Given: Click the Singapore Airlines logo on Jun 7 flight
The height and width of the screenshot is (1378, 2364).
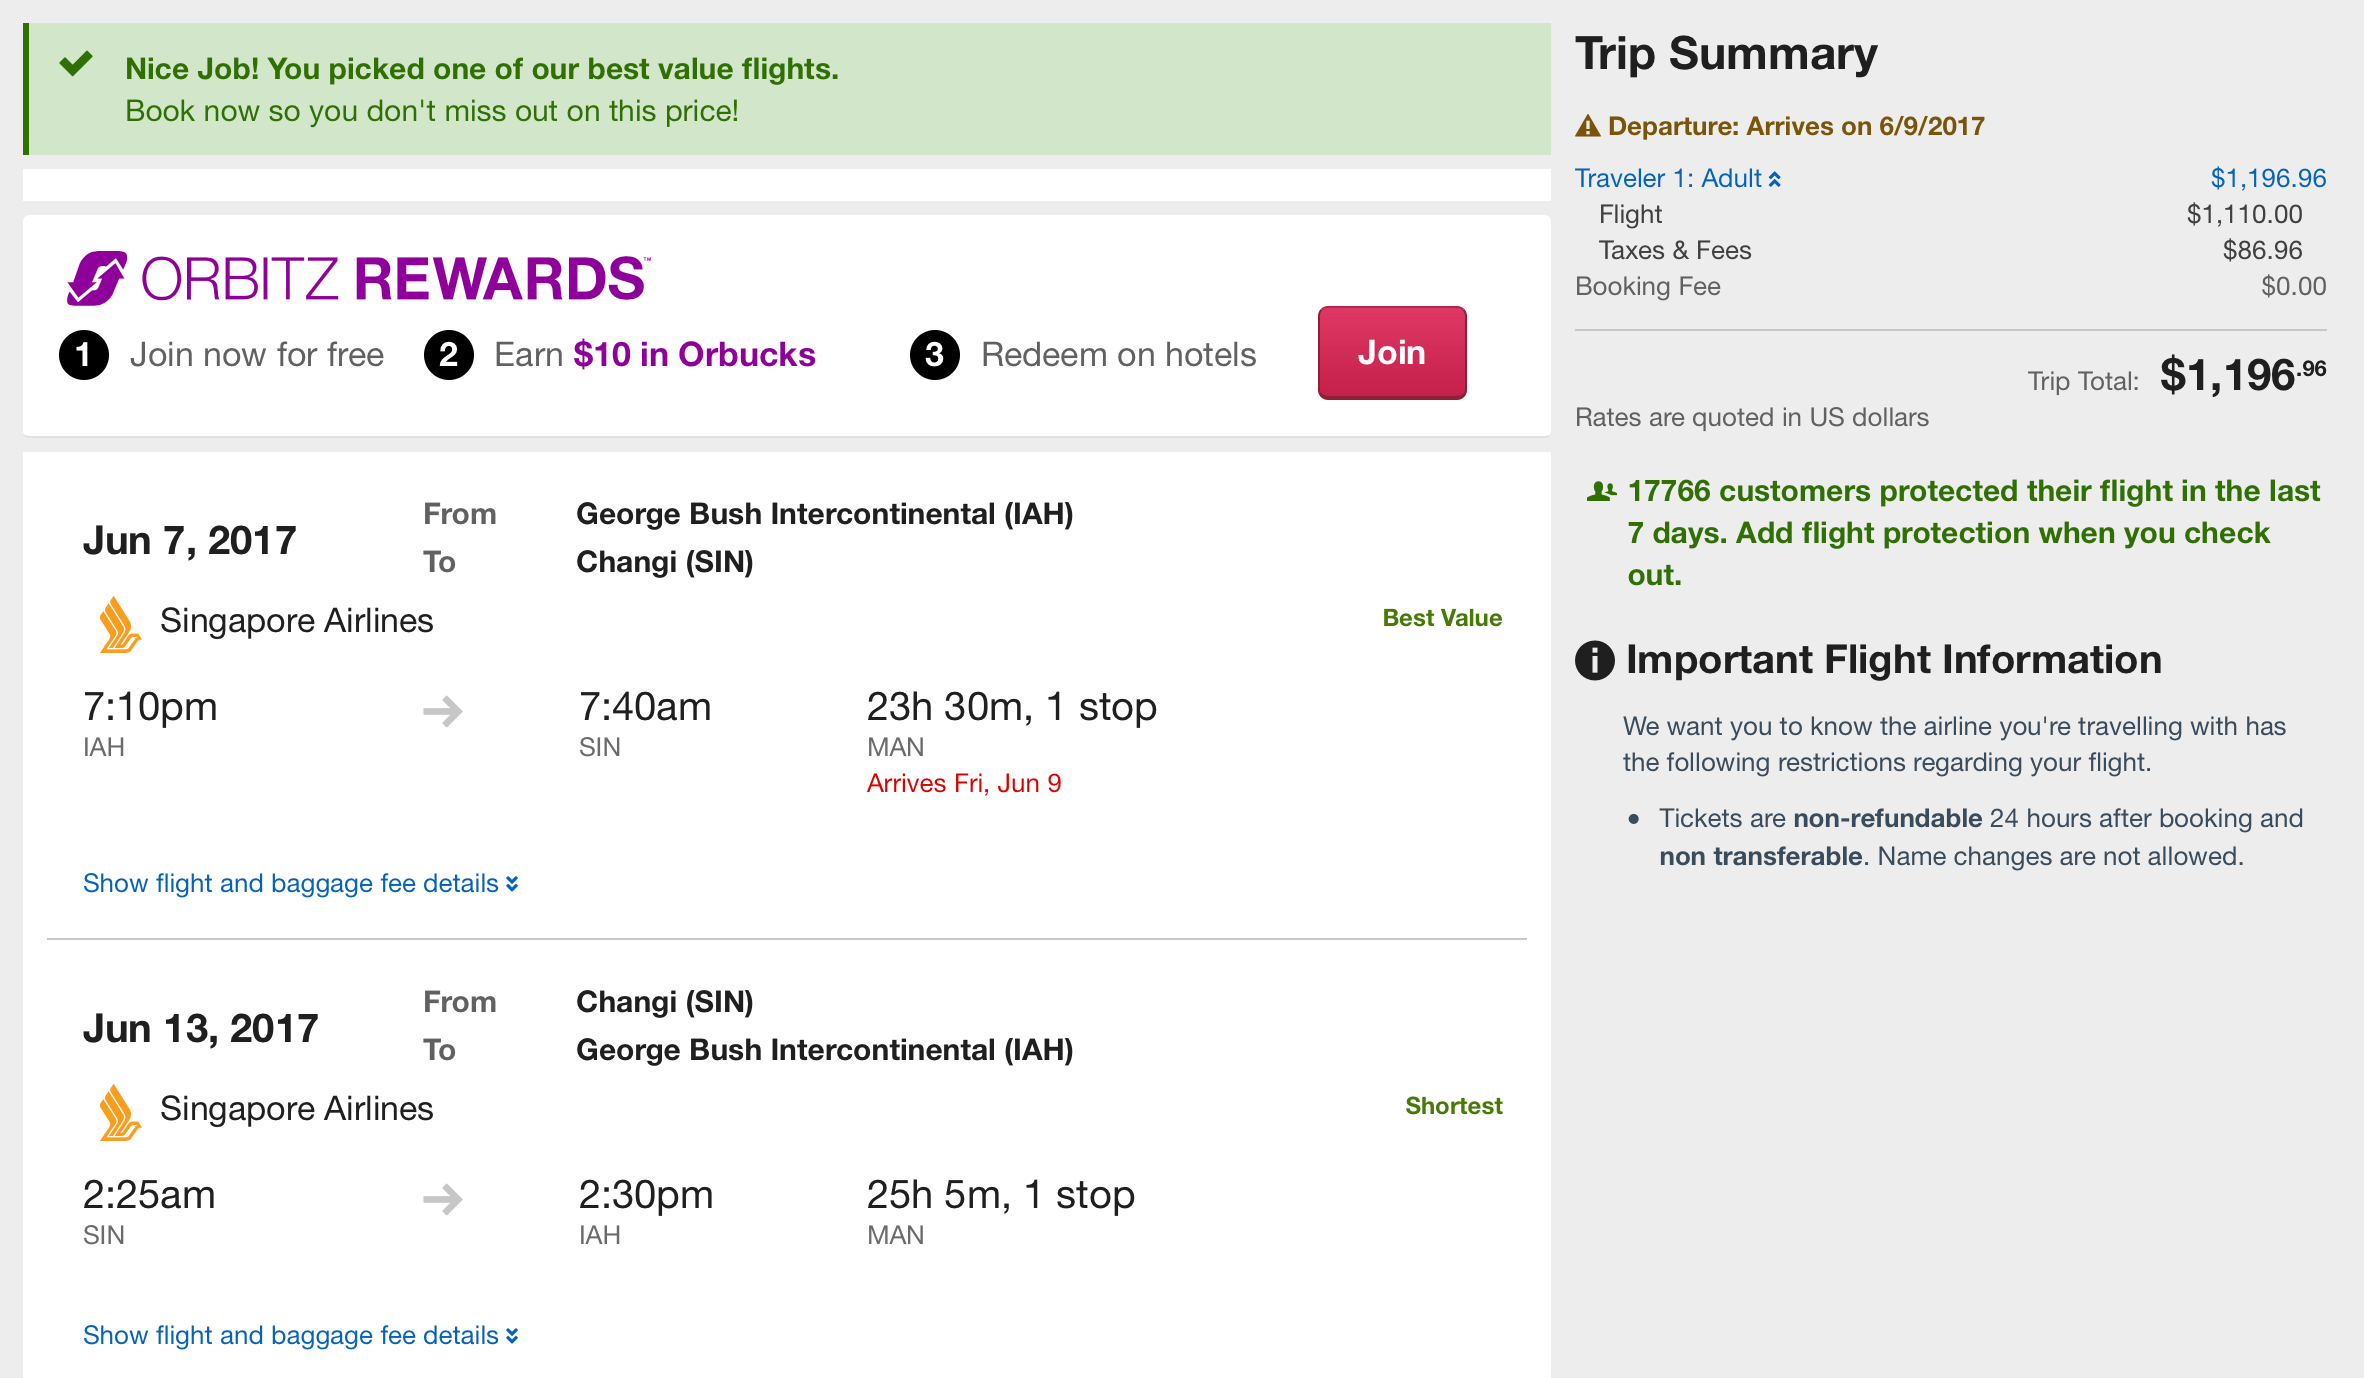Looking at the screenshot, I should [119, 624].
